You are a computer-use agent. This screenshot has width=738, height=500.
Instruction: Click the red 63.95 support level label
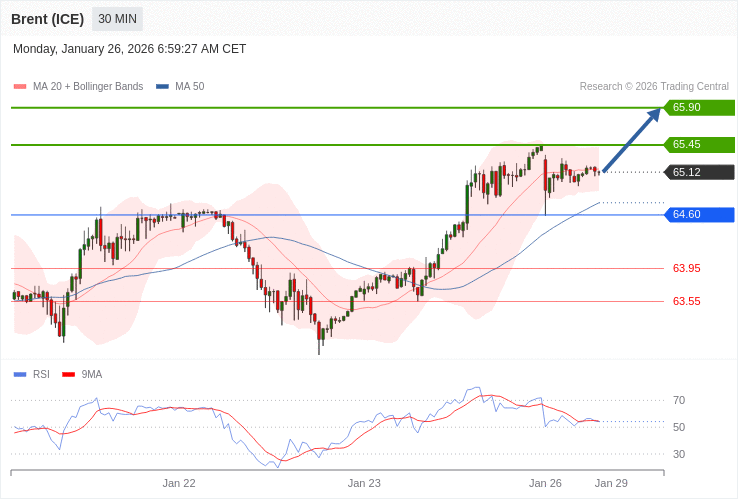(686, 268)
